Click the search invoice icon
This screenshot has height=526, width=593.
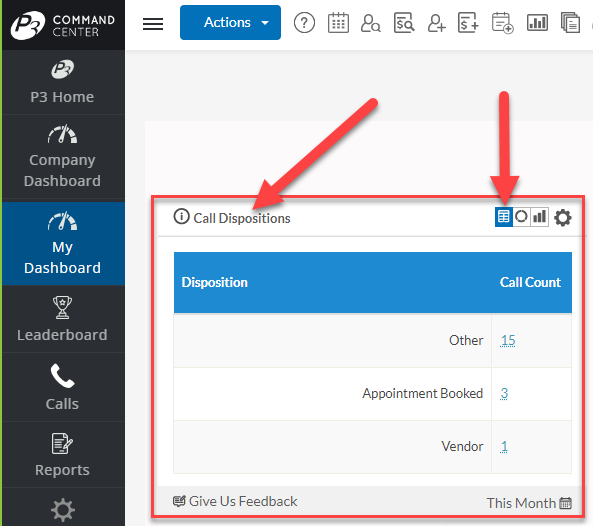pos(404,23)
